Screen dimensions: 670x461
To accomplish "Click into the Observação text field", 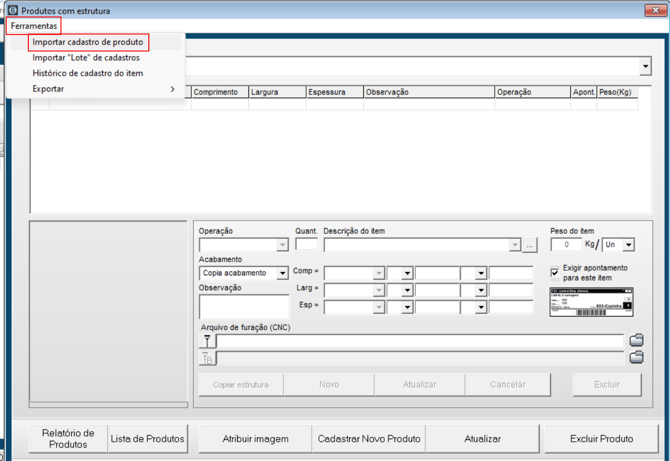I will 243,306.
